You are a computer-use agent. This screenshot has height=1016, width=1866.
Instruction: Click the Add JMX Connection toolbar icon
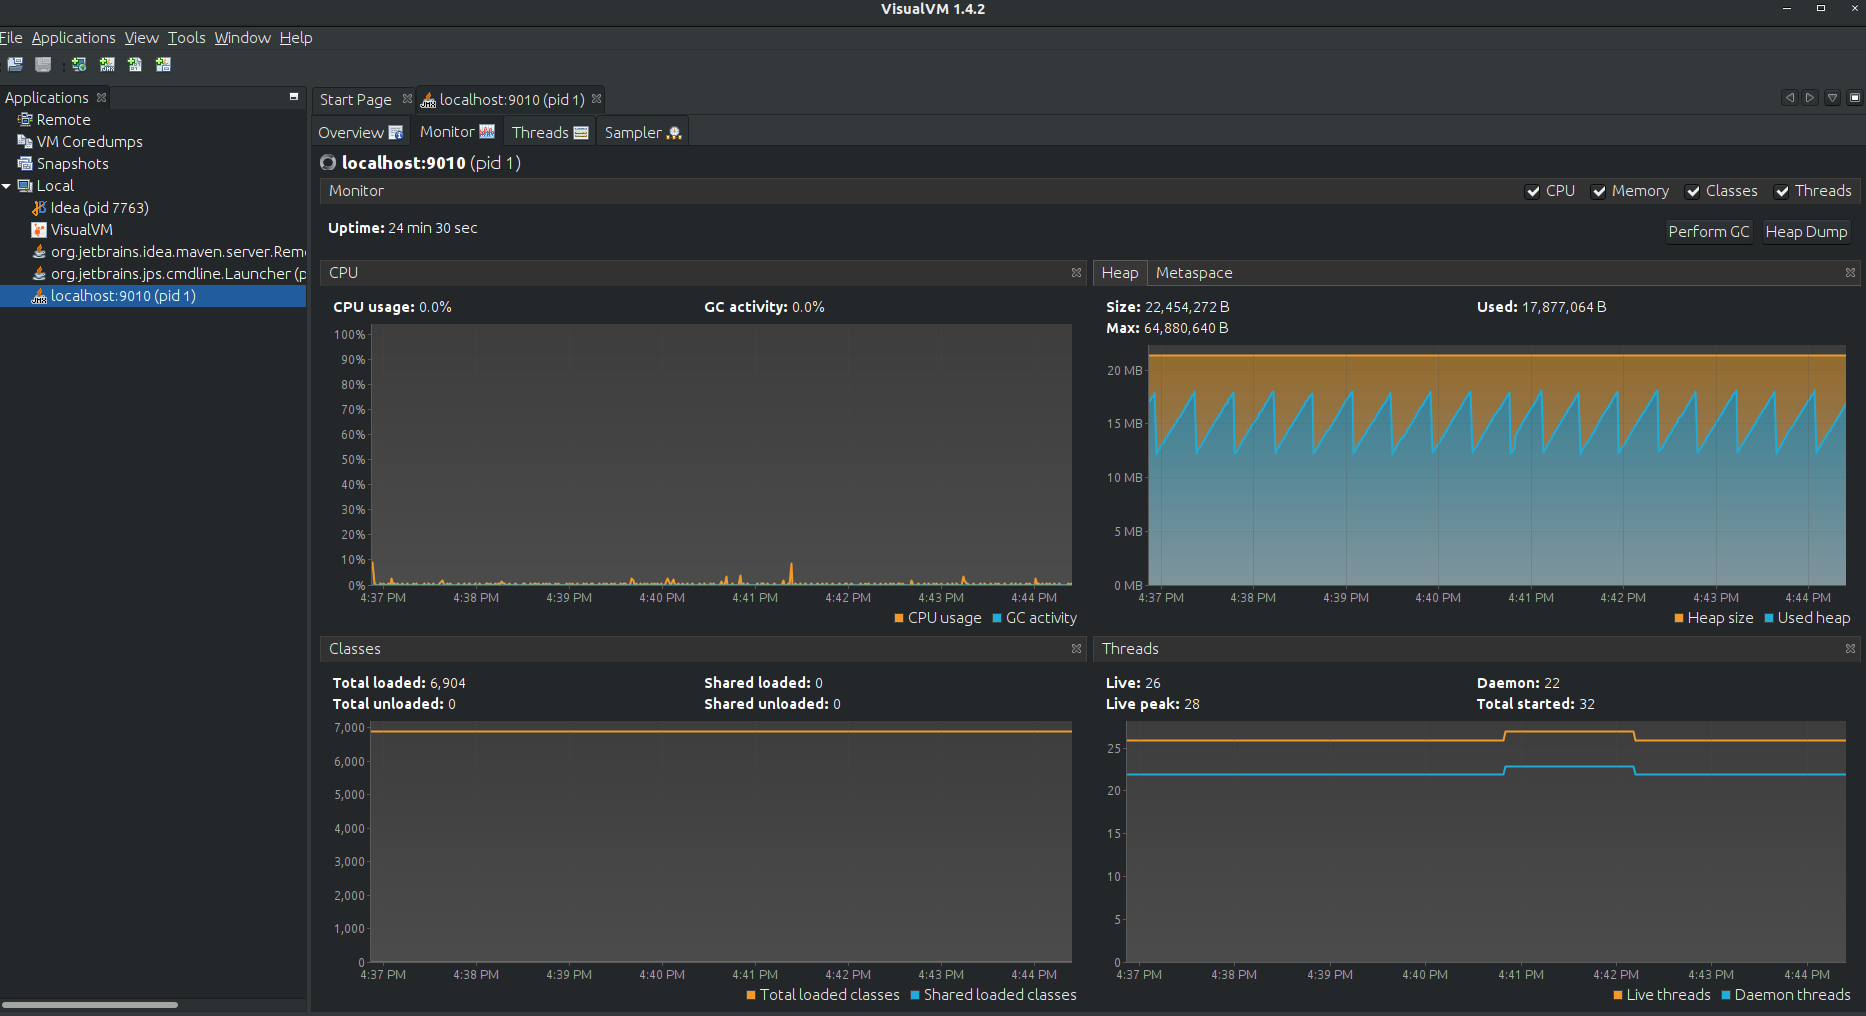click(x=107, y=64)
